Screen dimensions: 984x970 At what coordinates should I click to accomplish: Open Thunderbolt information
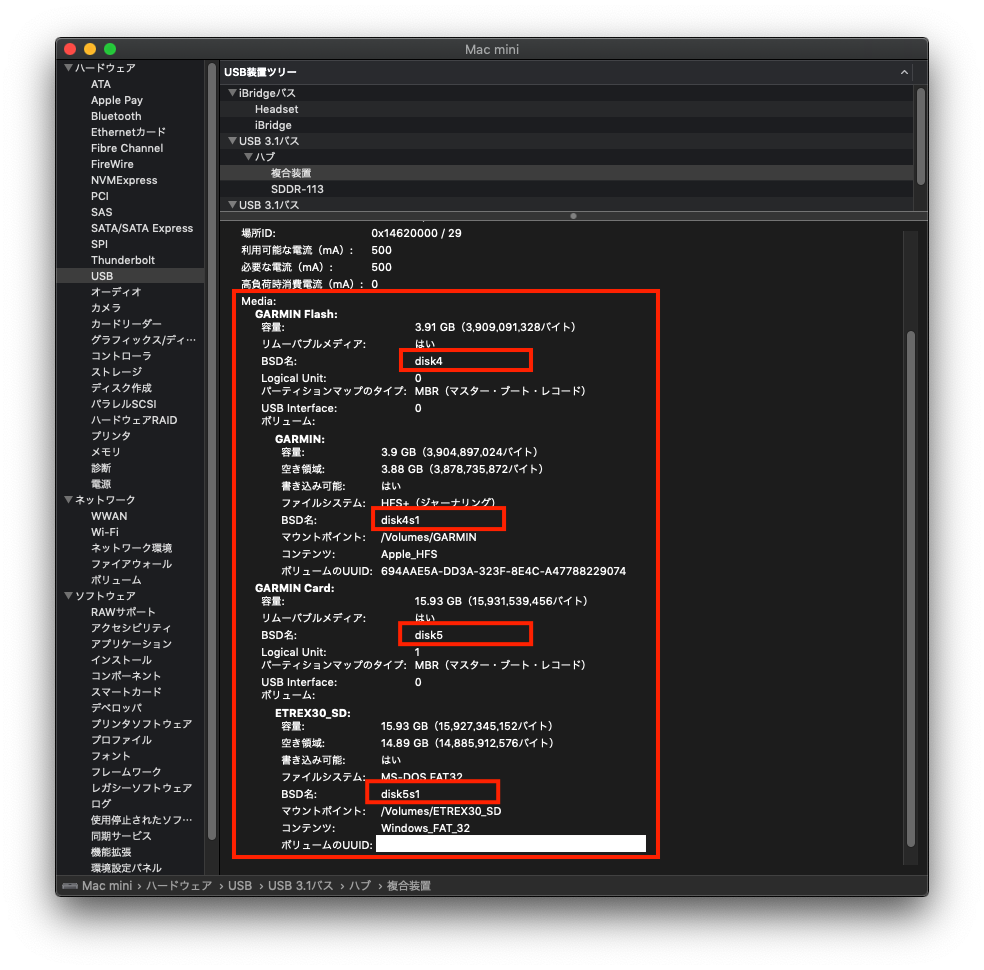tap(123, 260)
